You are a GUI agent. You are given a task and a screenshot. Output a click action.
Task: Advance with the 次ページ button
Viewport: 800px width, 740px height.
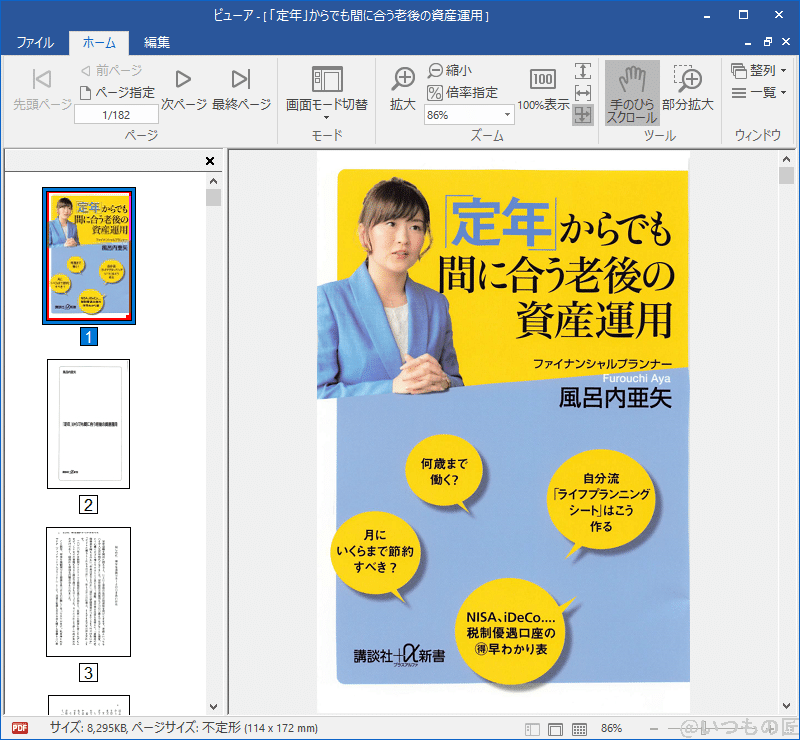[x=185, y=88]
